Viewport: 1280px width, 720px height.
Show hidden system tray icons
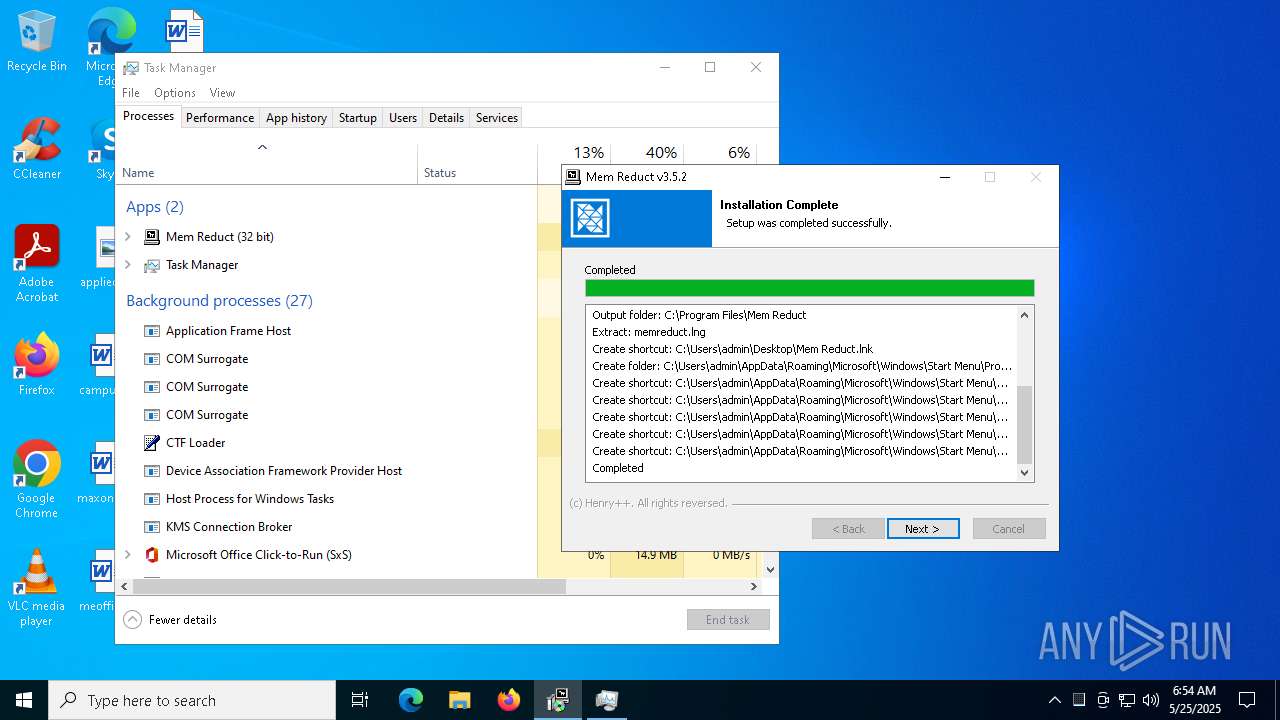(x=1054, y=700)
